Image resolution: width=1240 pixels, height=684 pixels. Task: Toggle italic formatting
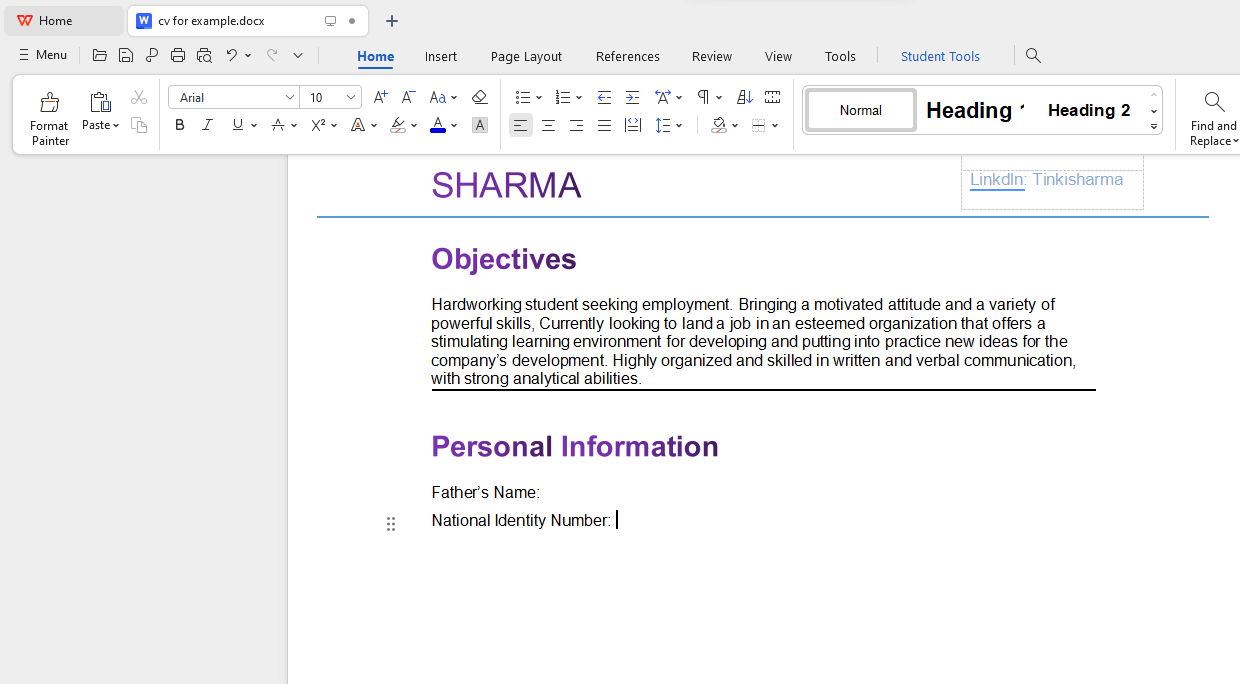coord(208,125)
